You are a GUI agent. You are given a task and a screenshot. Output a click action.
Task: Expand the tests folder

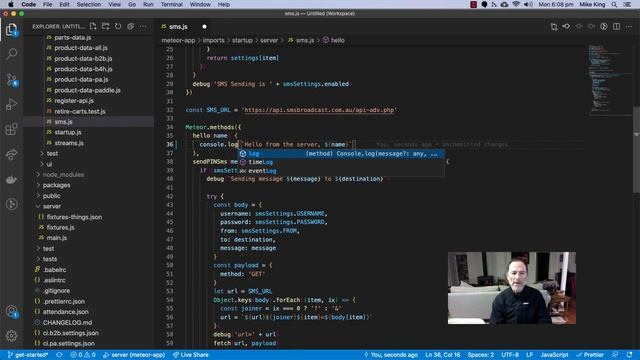click(x=50, y=259)
